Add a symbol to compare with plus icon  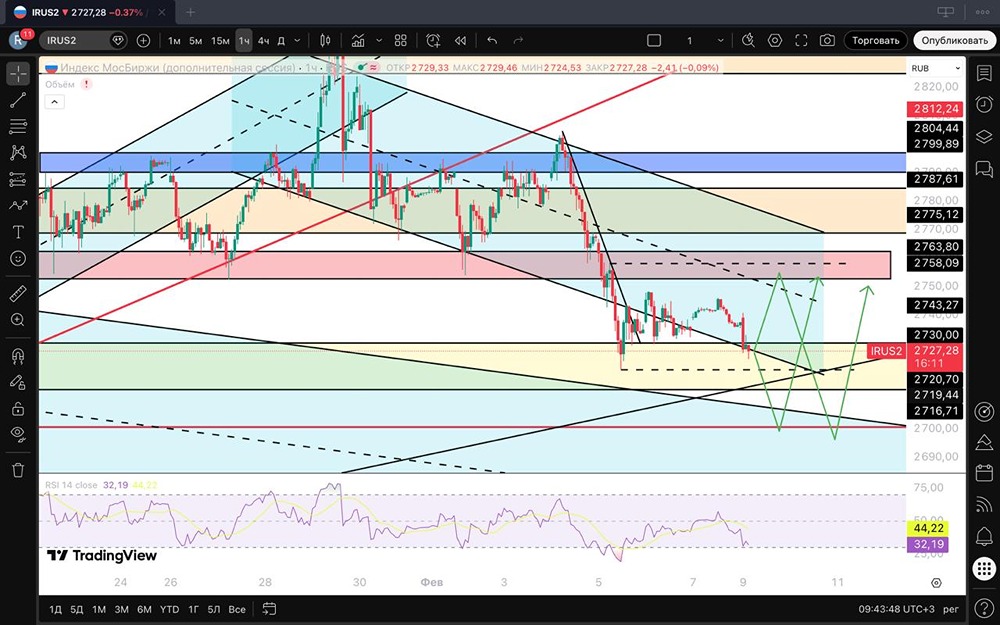pyautogui.click(x=143, y=40)
